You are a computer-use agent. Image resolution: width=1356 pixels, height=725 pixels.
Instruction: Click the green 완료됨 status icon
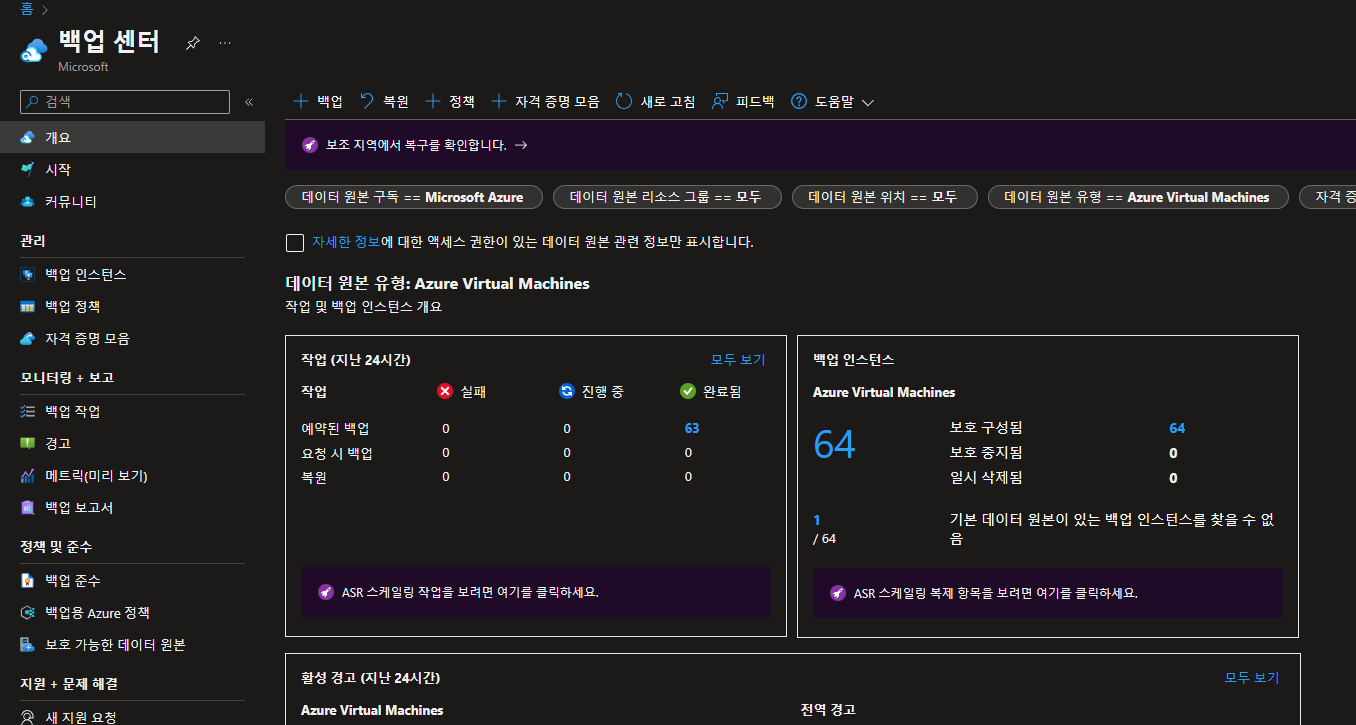coord(688,391)
